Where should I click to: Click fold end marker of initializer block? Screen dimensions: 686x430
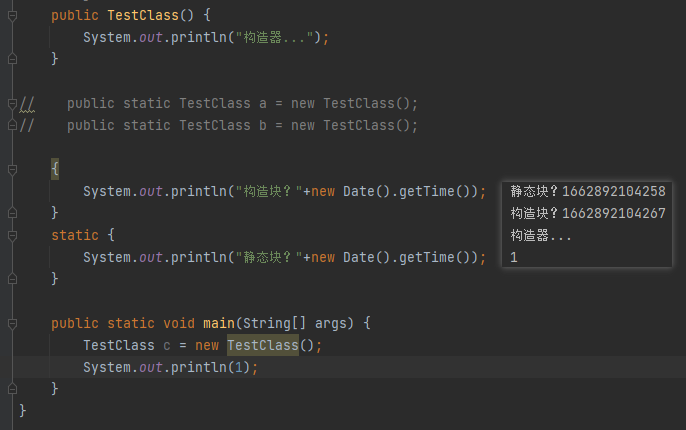pyautogui.click(x=12, y=213)
